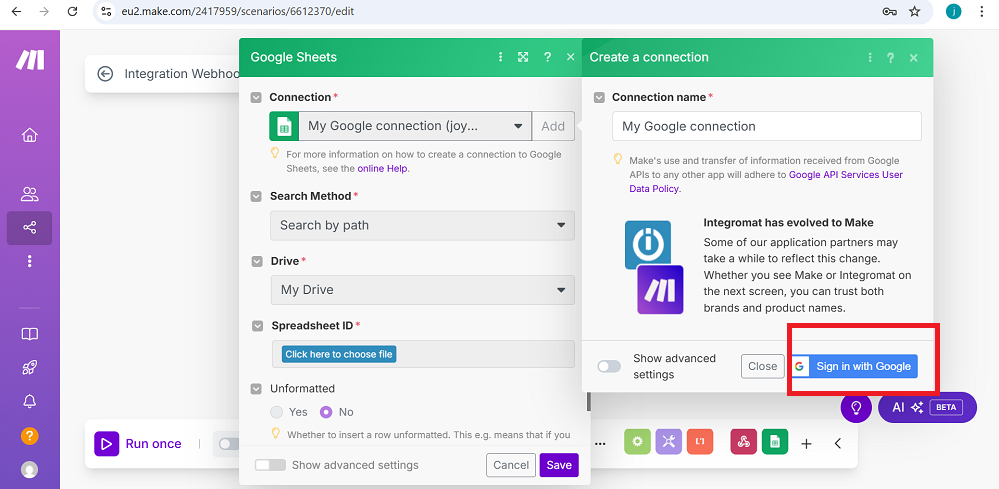Screen dimensions: 999x489
Task: Save the Google Sheets module settings
Action: 559,465
